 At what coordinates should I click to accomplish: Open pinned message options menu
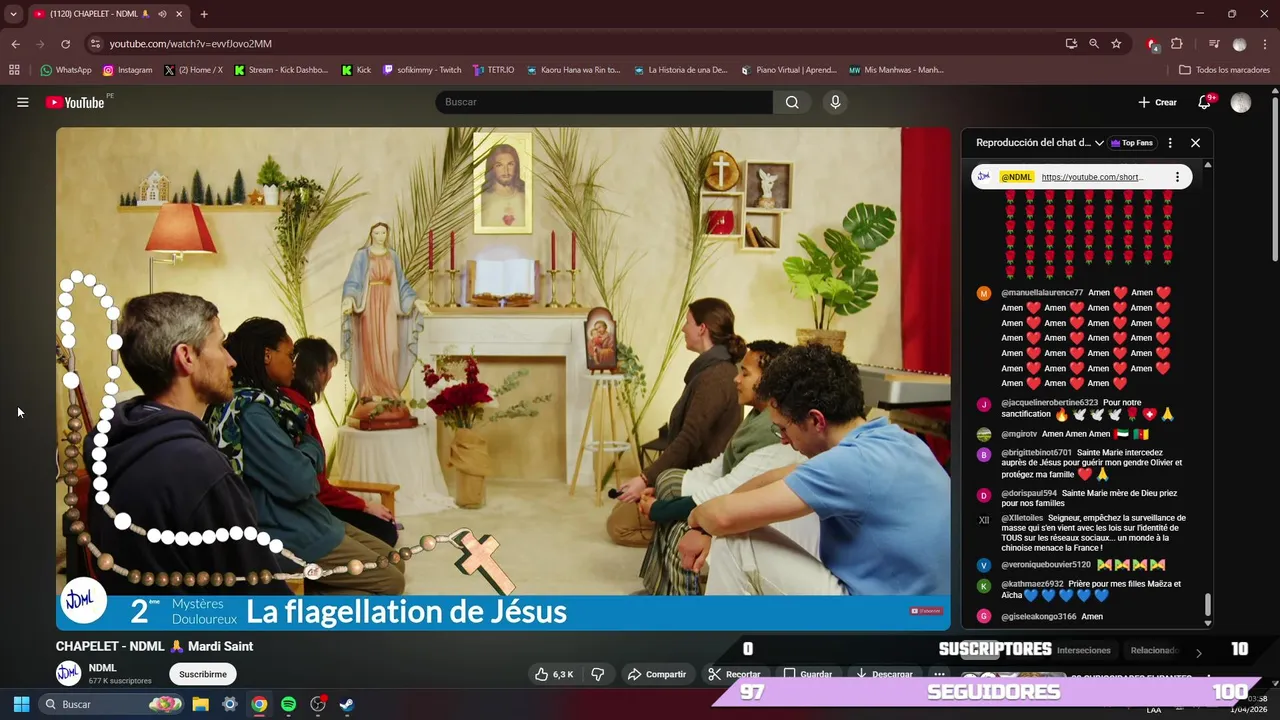[x=1177, y=177]
